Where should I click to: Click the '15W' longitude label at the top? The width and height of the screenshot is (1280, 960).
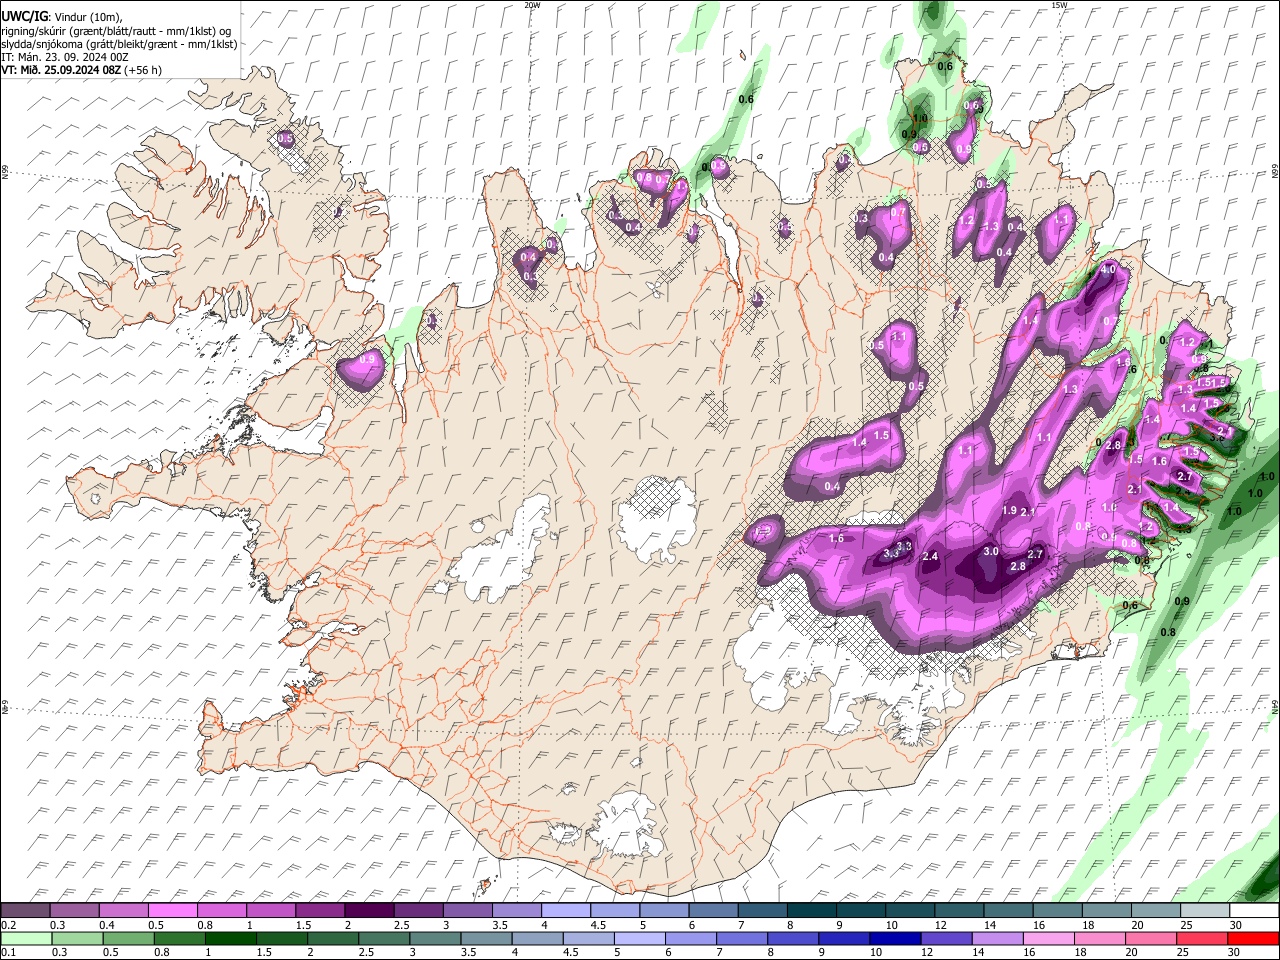click(1059, 5)
